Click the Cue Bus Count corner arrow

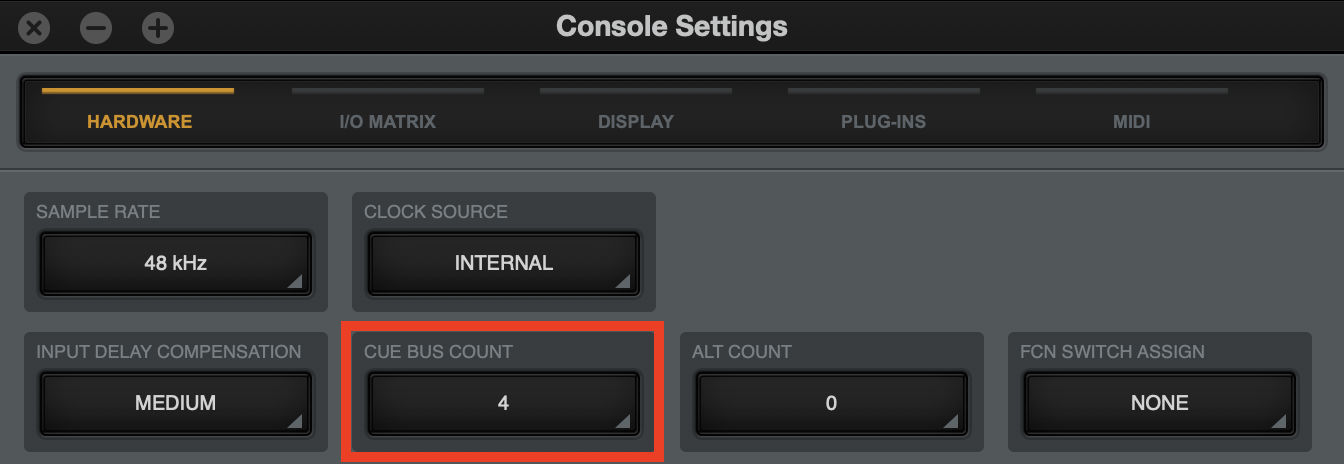click(x=624, y=423)
